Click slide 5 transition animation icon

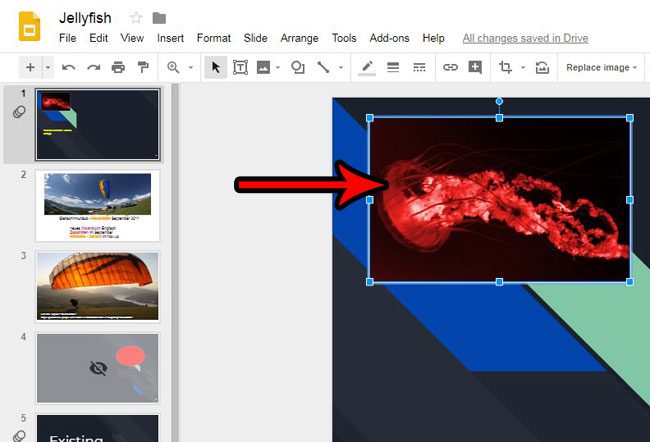tap(19, 436)
